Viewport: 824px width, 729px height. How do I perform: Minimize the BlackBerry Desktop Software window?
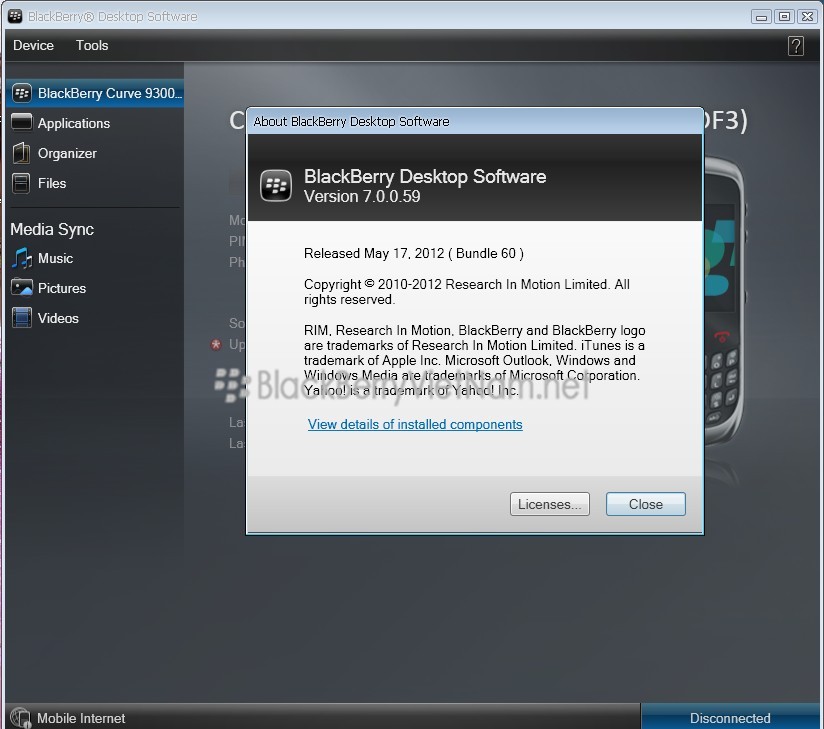[760, 17]
